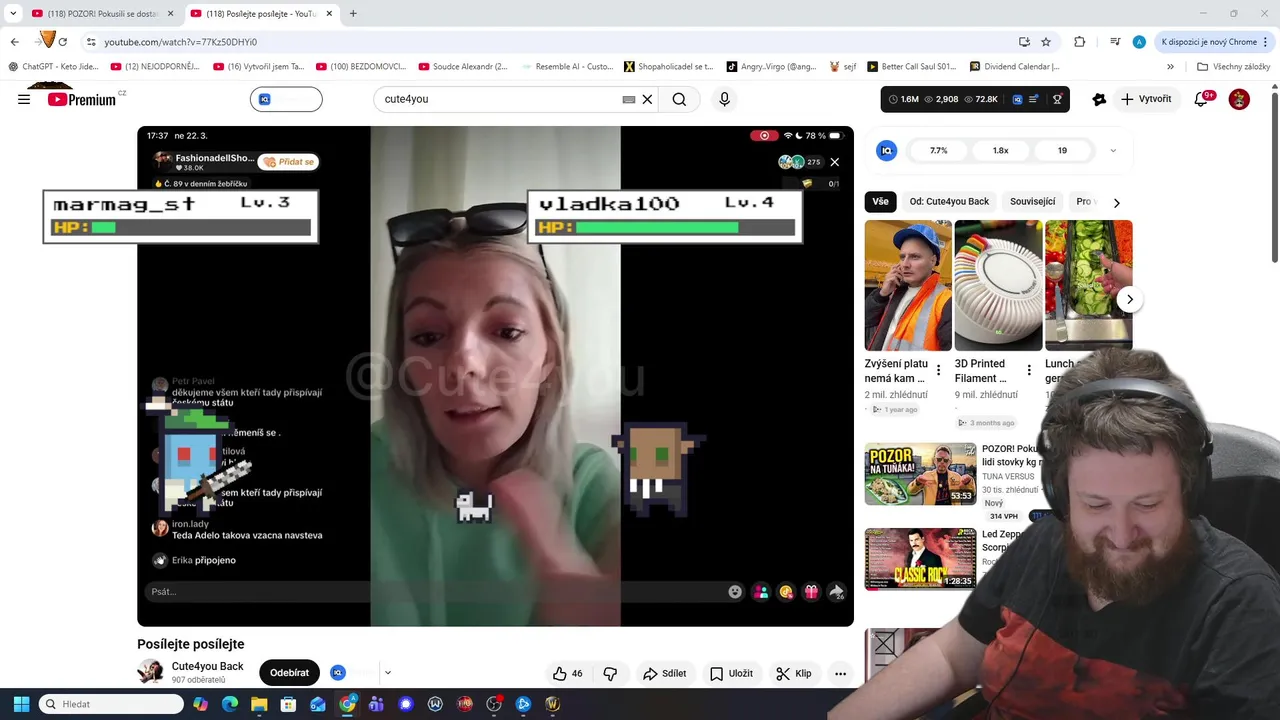The image size is (1280, 720).
Task: Clear the search query with X
Action: 647,99
